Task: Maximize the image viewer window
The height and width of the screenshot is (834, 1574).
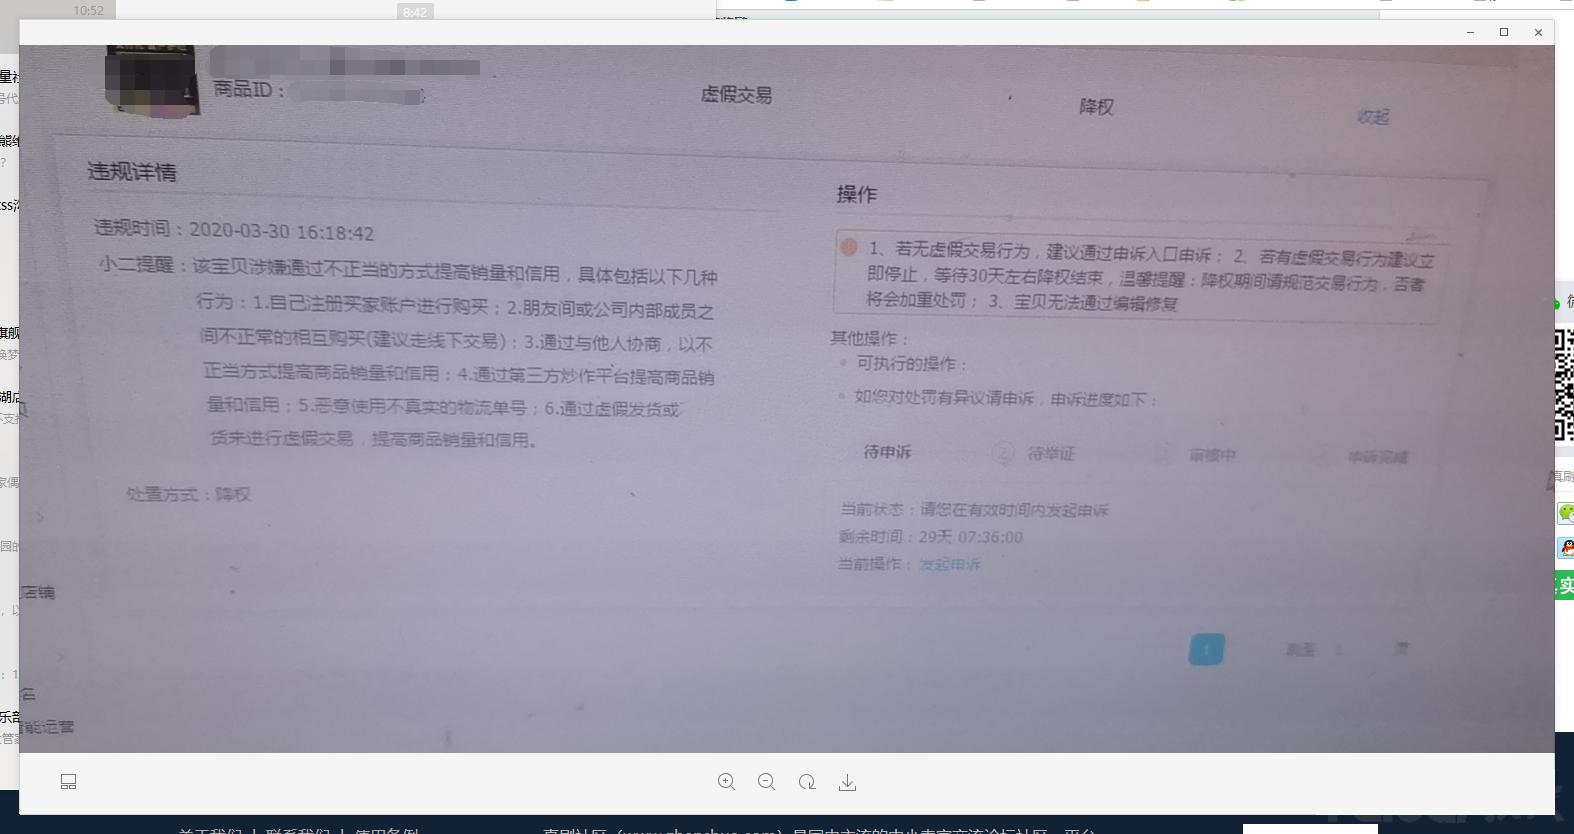Action: pyautogui.click(x=1504, y=32)
